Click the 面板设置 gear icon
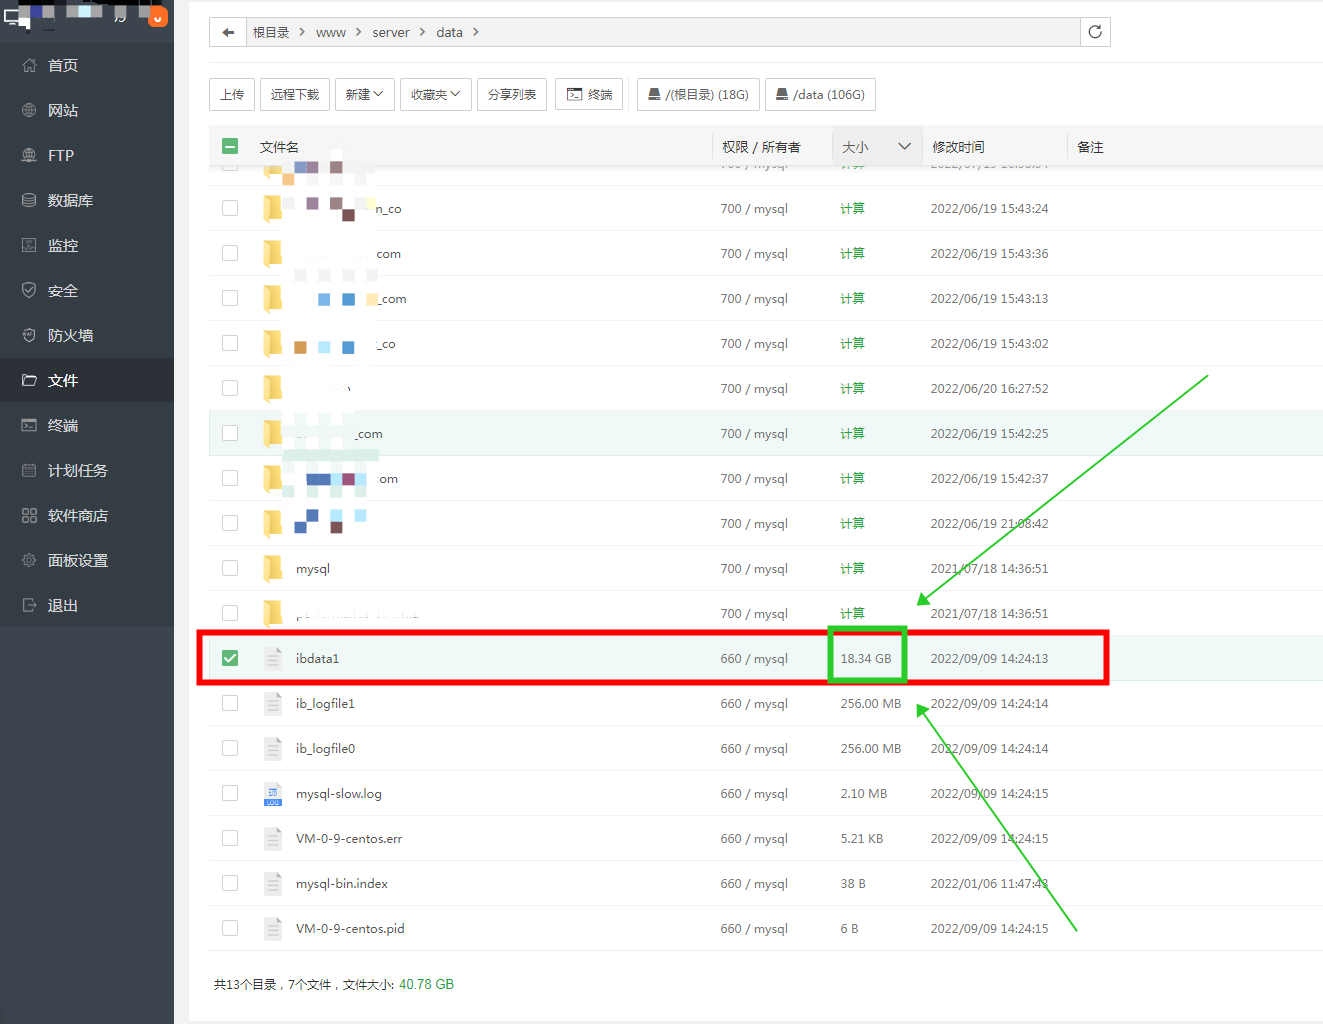 pyautogui.click(x=29, y=560)
